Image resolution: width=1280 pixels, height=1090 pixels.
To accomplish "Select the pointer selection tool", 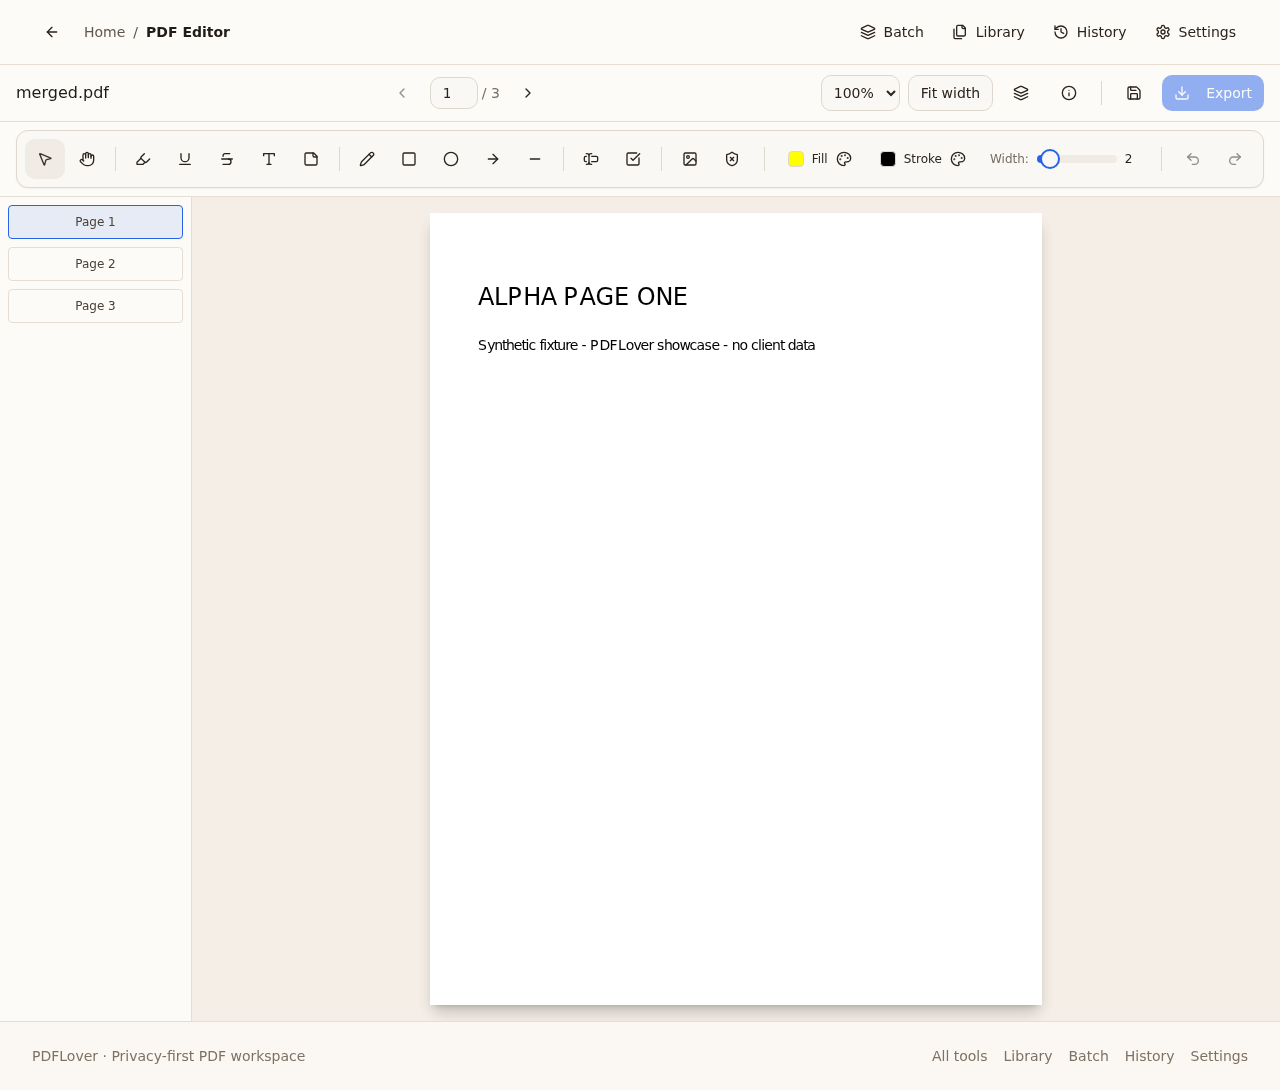I will pyautogui.click(x=45, y=159).
